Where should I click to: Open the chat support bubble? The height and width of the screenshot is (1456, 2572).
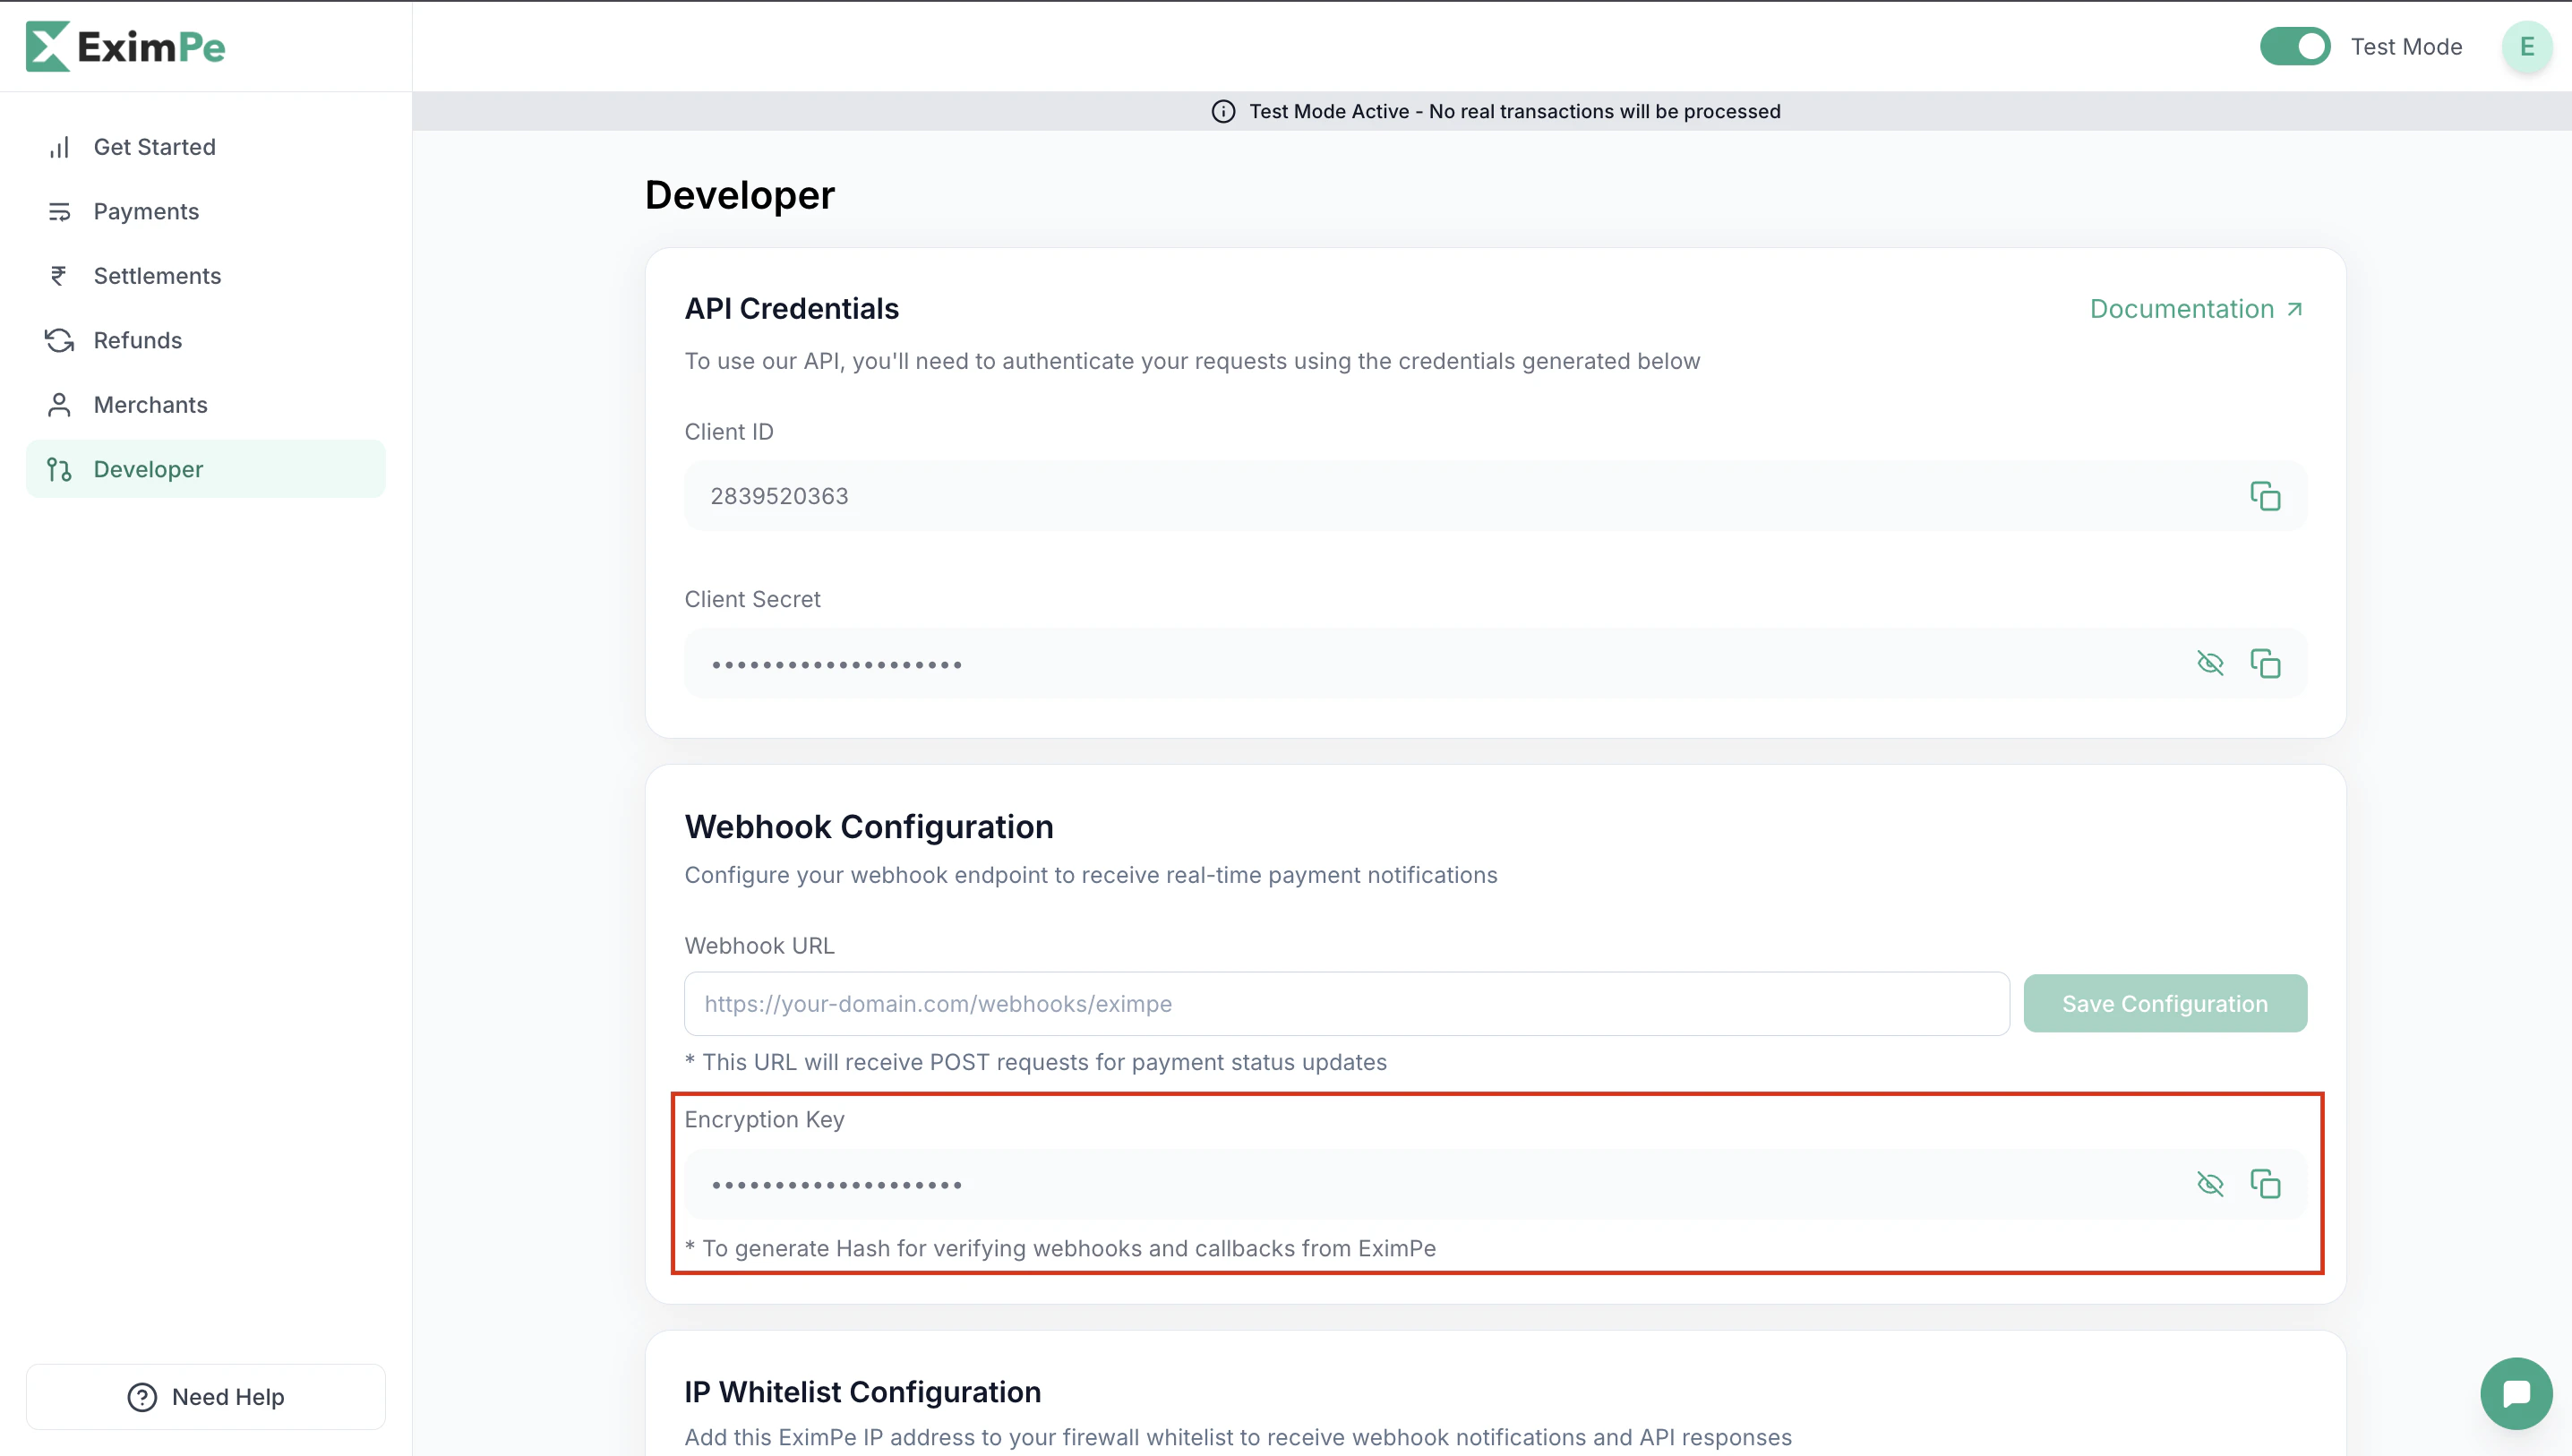[2516, 1392]
